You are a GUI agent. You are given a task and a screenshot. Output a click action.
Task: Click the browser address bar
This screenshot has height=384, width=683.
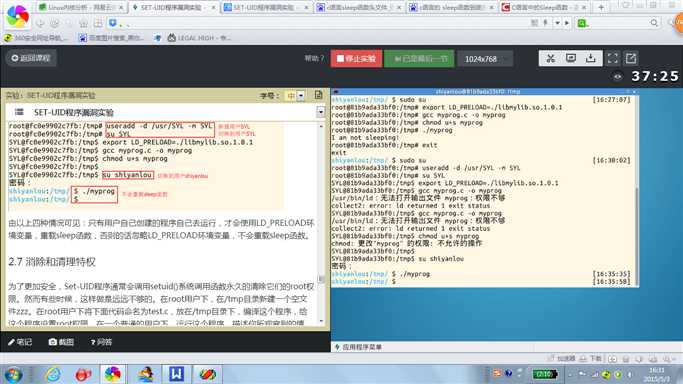(x=322, y=23)
